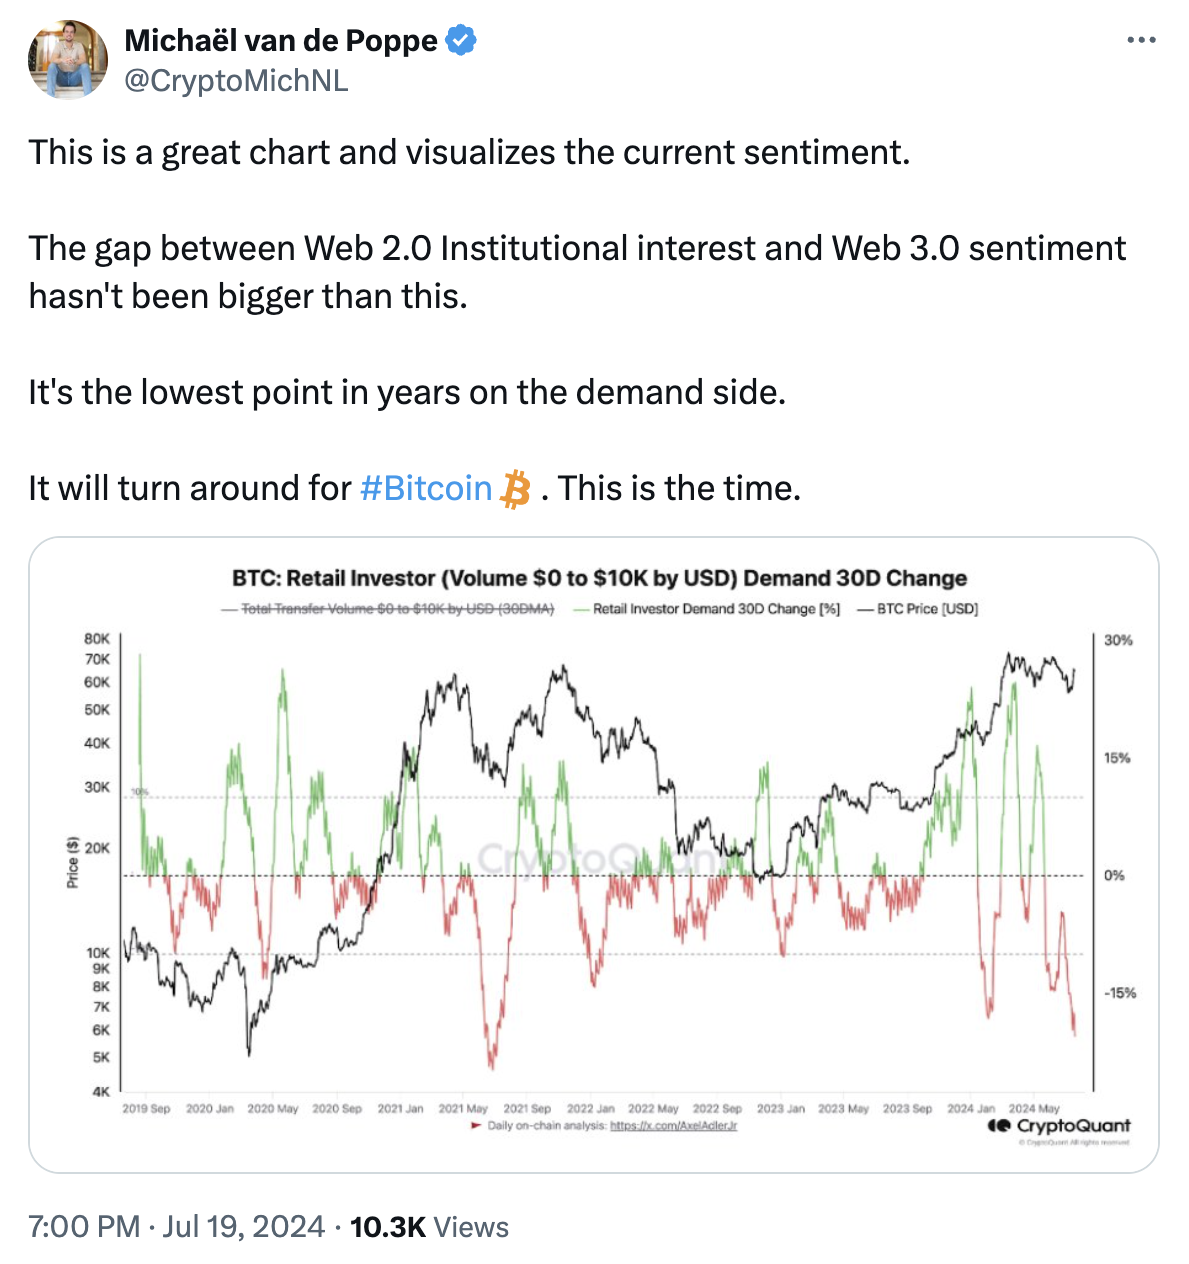This screenshot has width=1189, height=1264.
Task: Open the three-dot more options menu
Action: 1140,41
